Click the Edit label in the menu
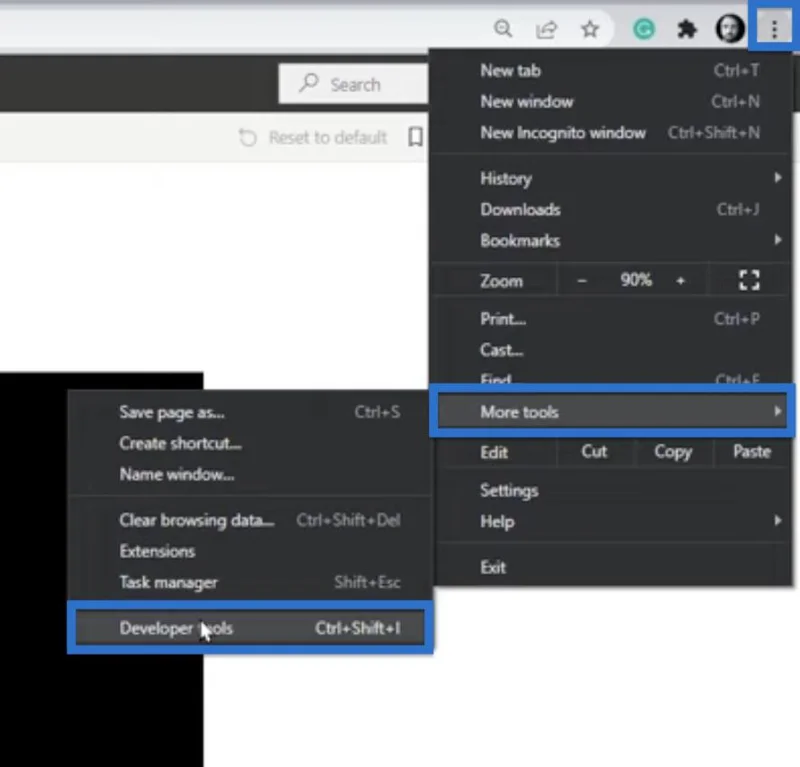This screenshot has height=767, width=800. click(x=494, y=453)
